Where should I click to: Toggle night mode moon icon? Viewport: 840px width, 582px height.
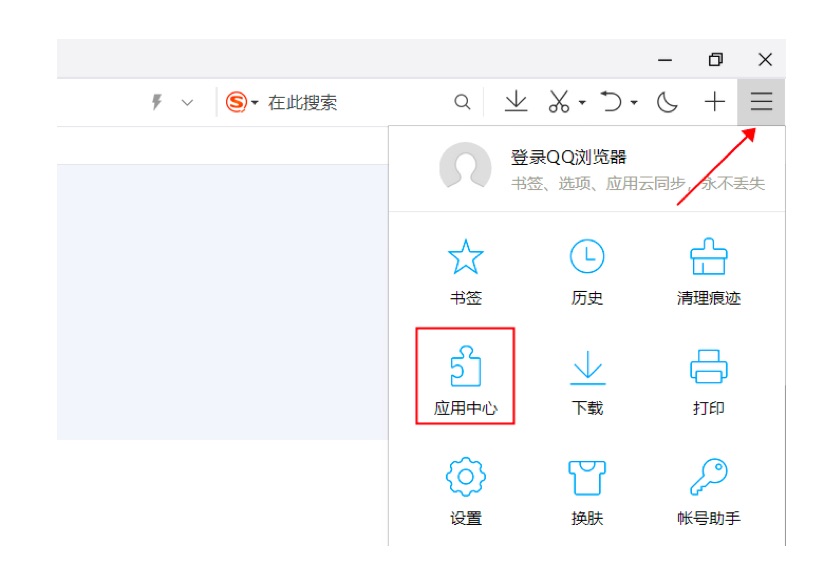pyautogui.click(x=667, y=102)
